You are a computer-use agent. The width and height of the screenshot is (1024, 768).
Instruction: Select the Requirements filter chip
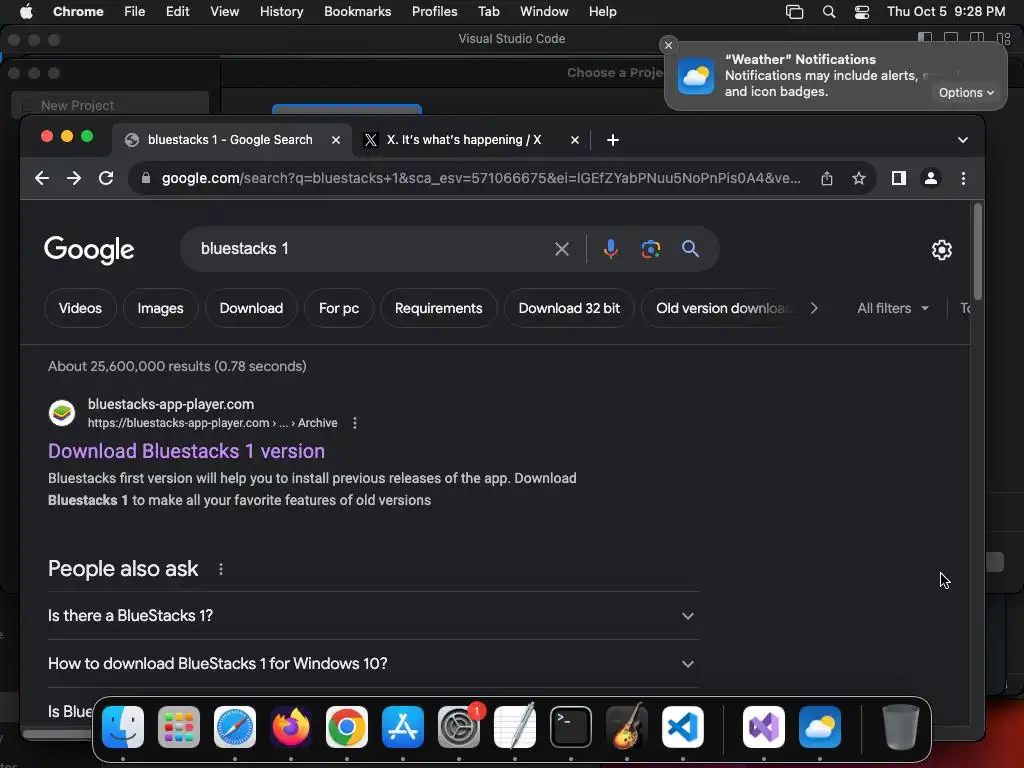(438, 308)
